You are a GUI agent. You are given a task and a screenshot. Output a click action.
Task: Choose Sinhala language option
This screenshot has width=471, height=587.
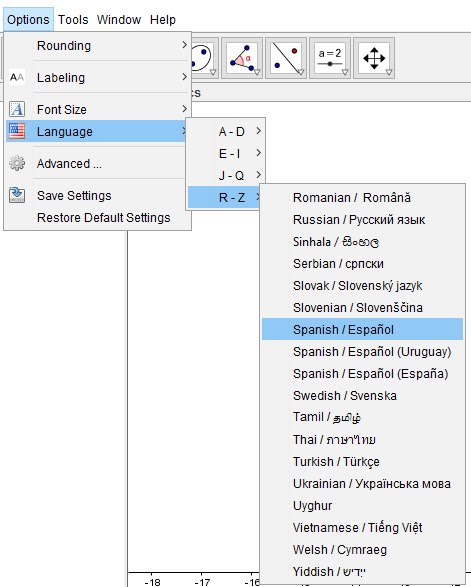click(x=362, y=241)
